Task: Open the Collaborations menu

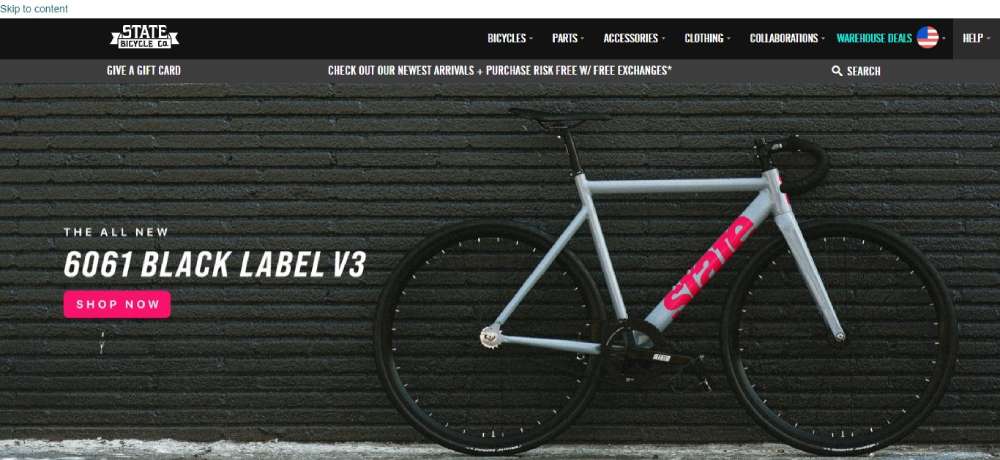Action: [x=787, y=38]
